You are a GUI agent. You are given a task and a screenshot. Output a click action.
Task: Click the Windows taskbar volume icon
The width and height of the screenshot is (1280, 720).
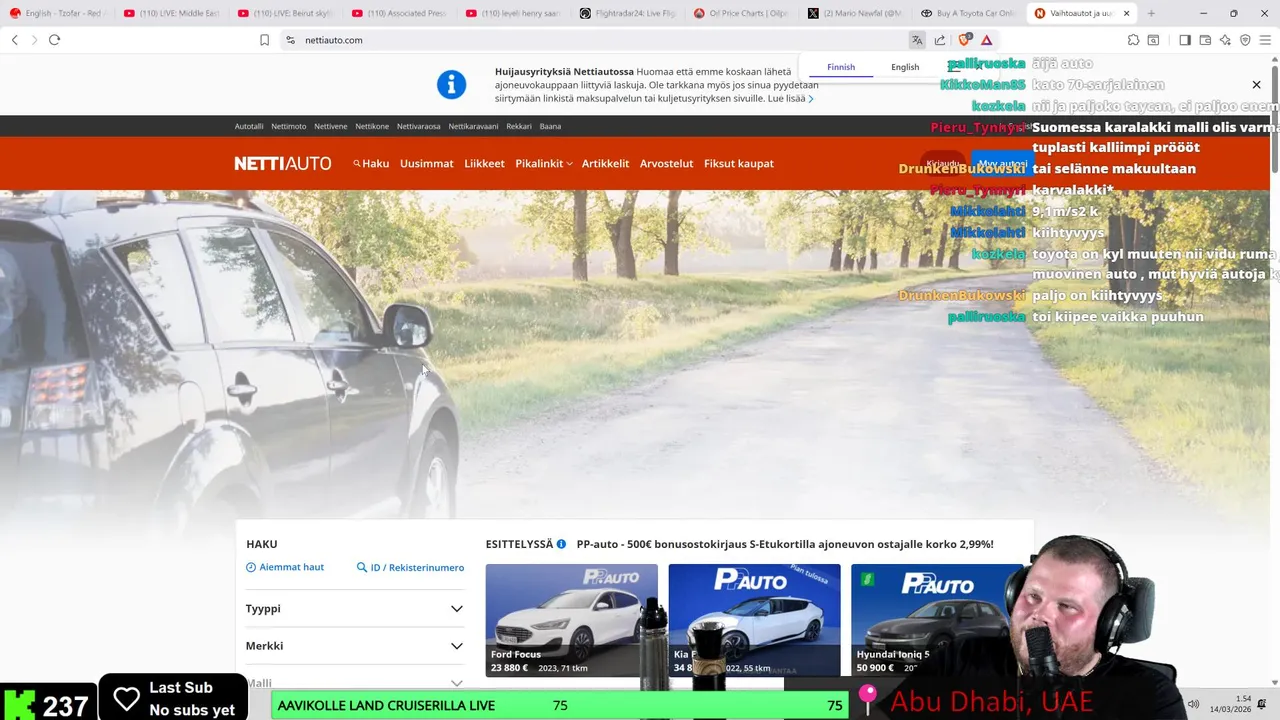[x=1193, y=705]
